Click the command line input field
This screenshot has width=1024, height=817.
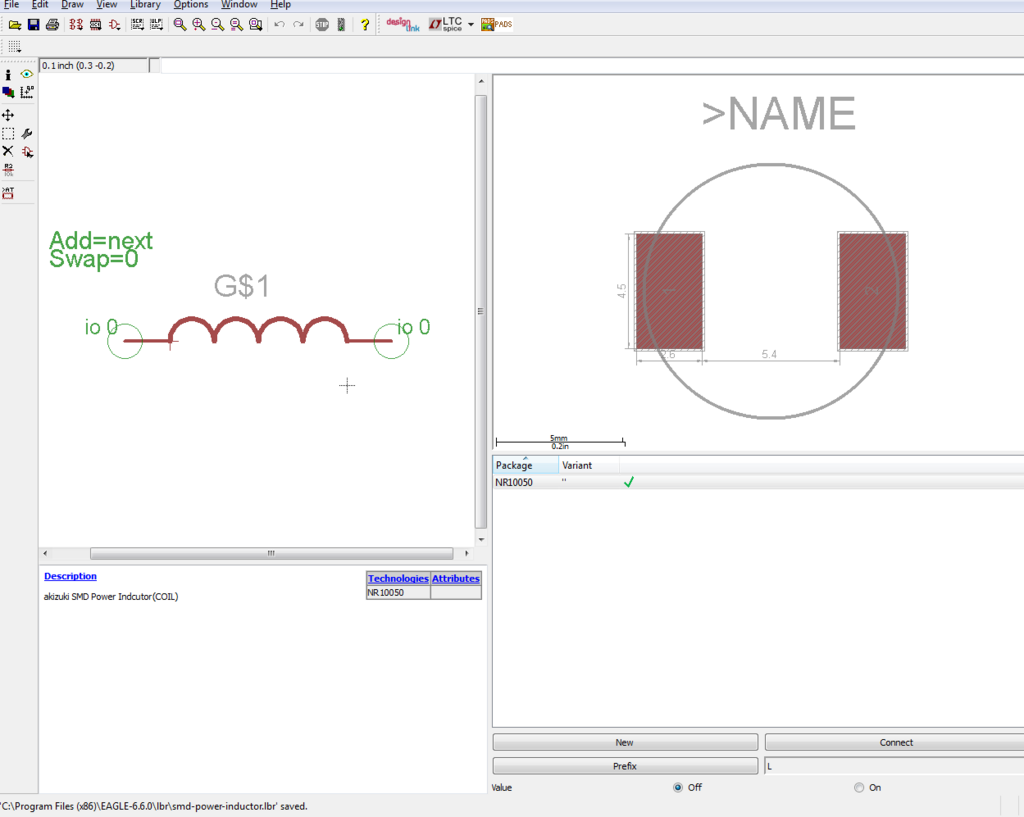click(x=592, y=66)
